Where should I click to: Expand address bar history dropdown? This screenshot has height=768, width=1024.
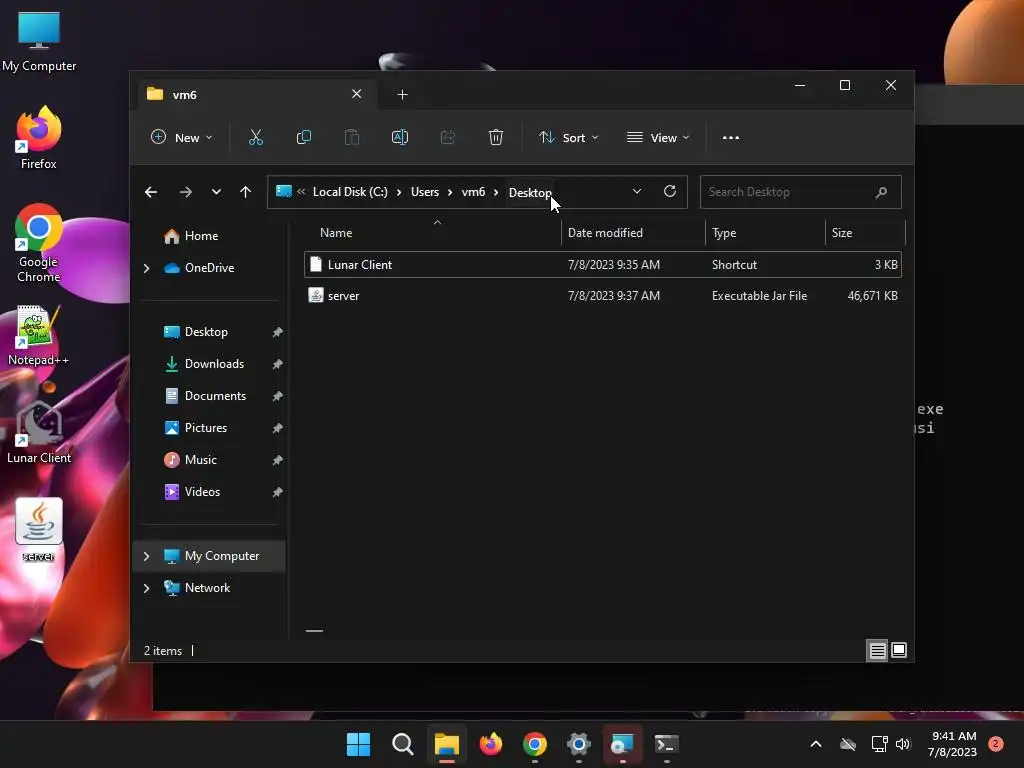click(x=637, y=191)
